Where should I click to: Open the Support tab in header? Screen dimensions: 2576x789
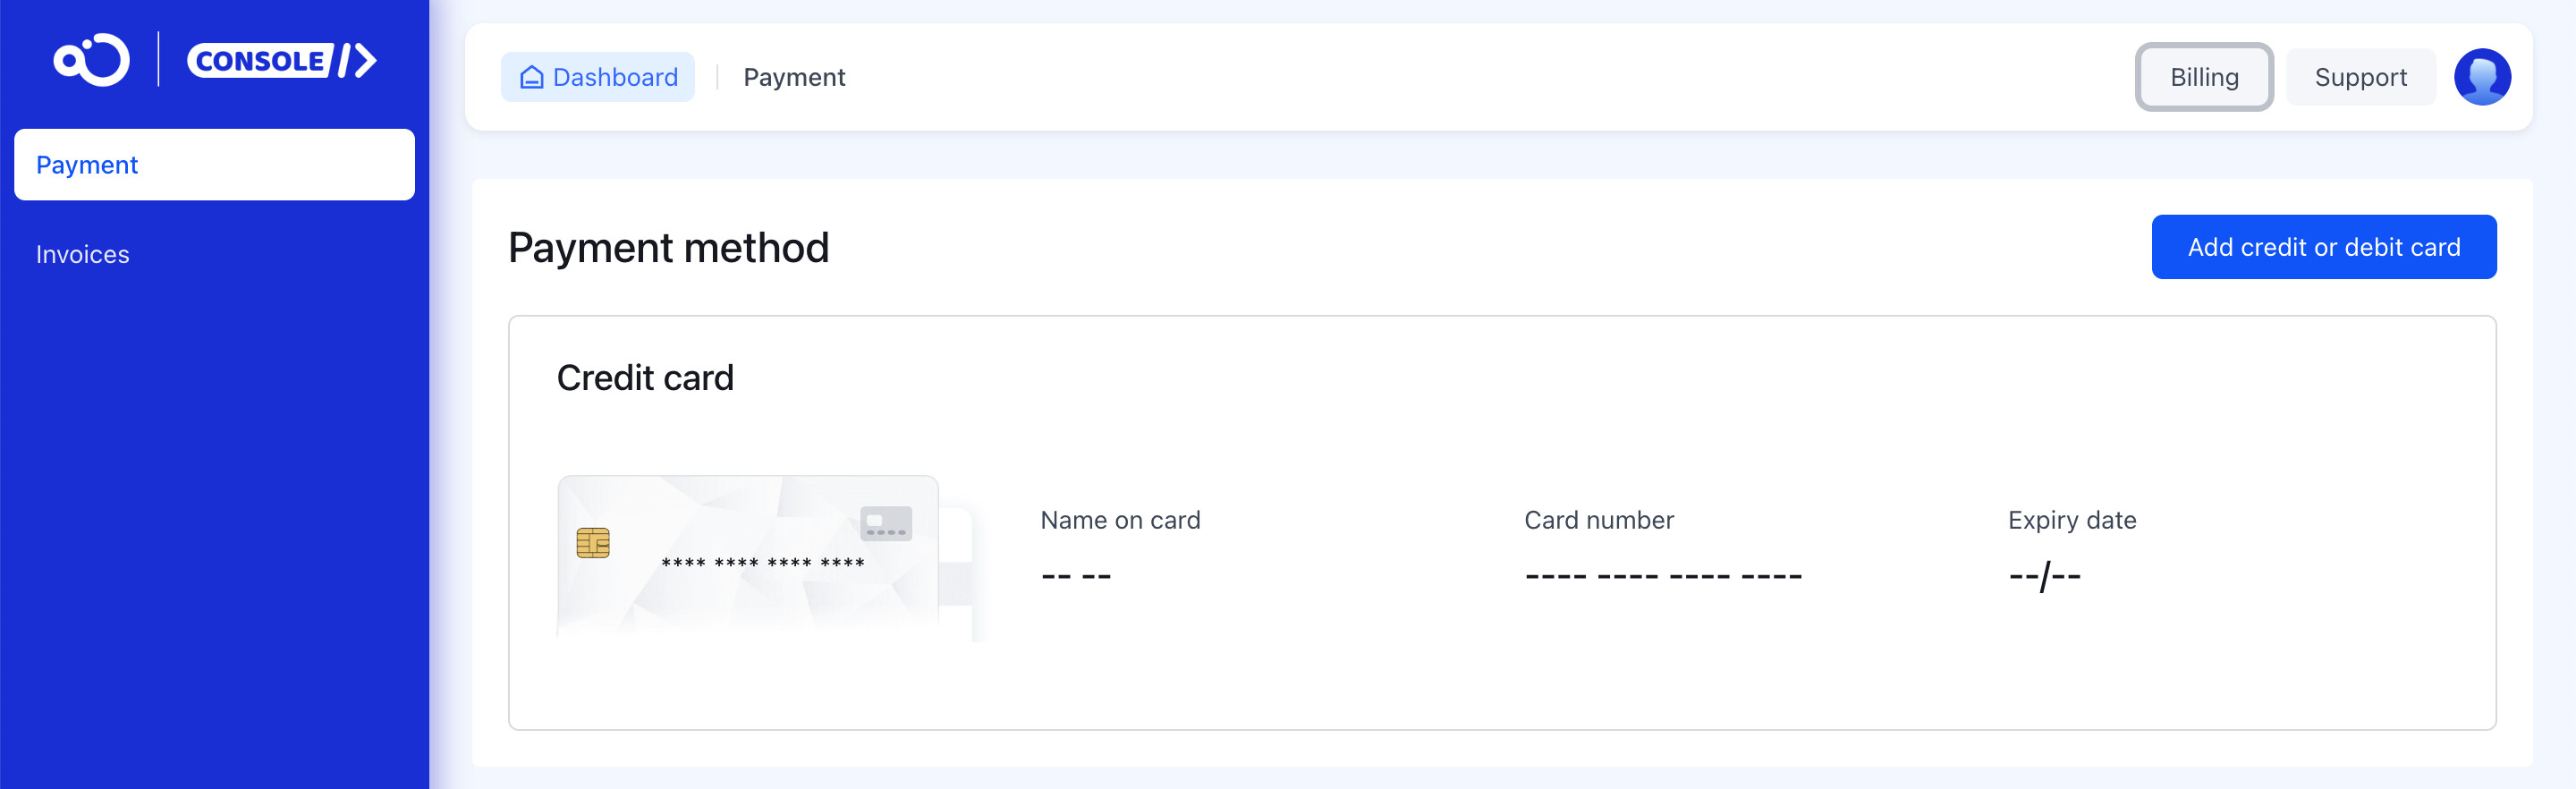point(2359,77)
